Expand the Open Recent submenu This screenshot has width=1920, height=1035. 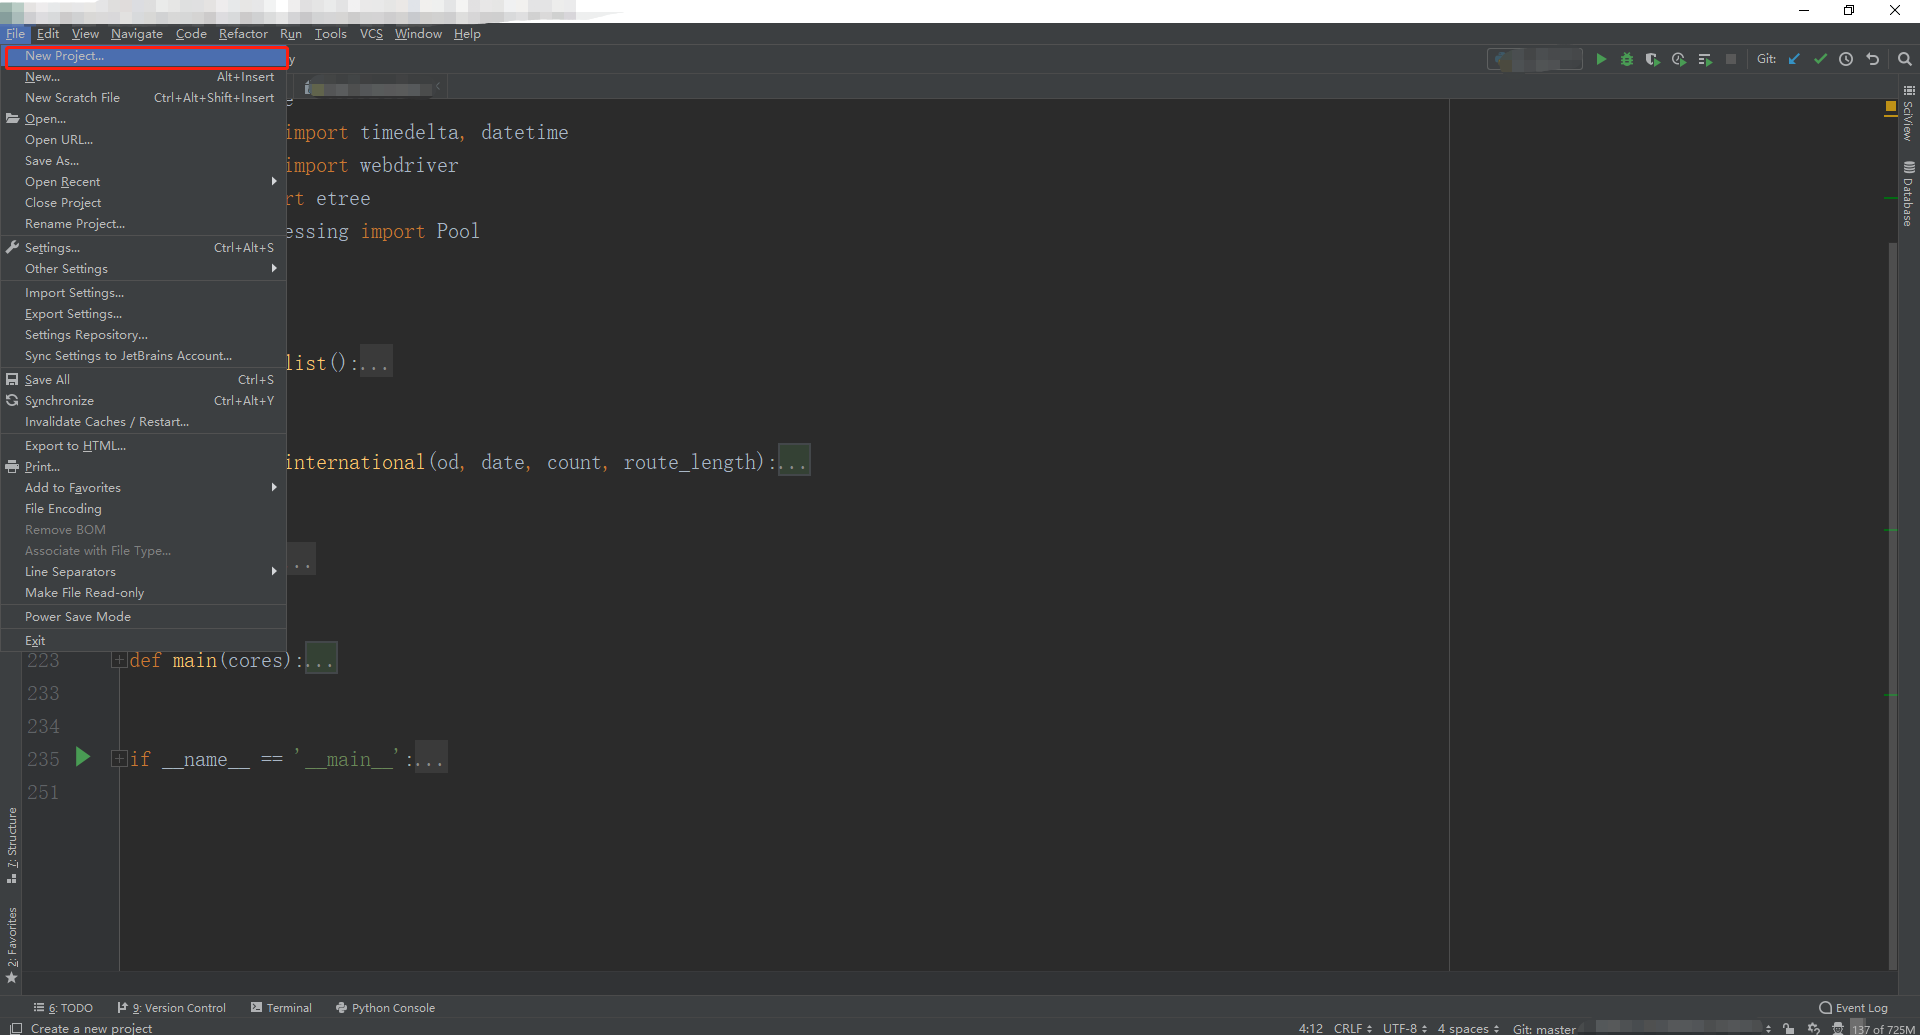click(x=143, y=182)
